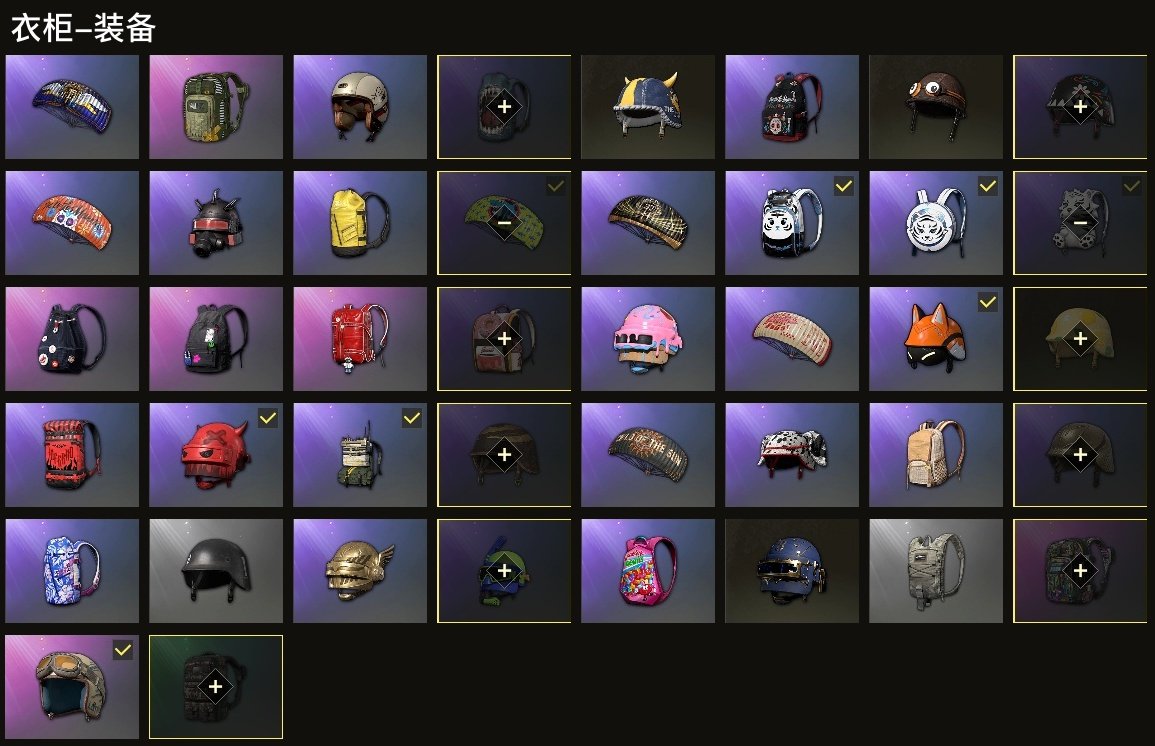This screenshot has width=1155, height=746.
Task: Click minus icon on gray leopard backpack
Action: pyautogui.click(x=1080, y=222)
